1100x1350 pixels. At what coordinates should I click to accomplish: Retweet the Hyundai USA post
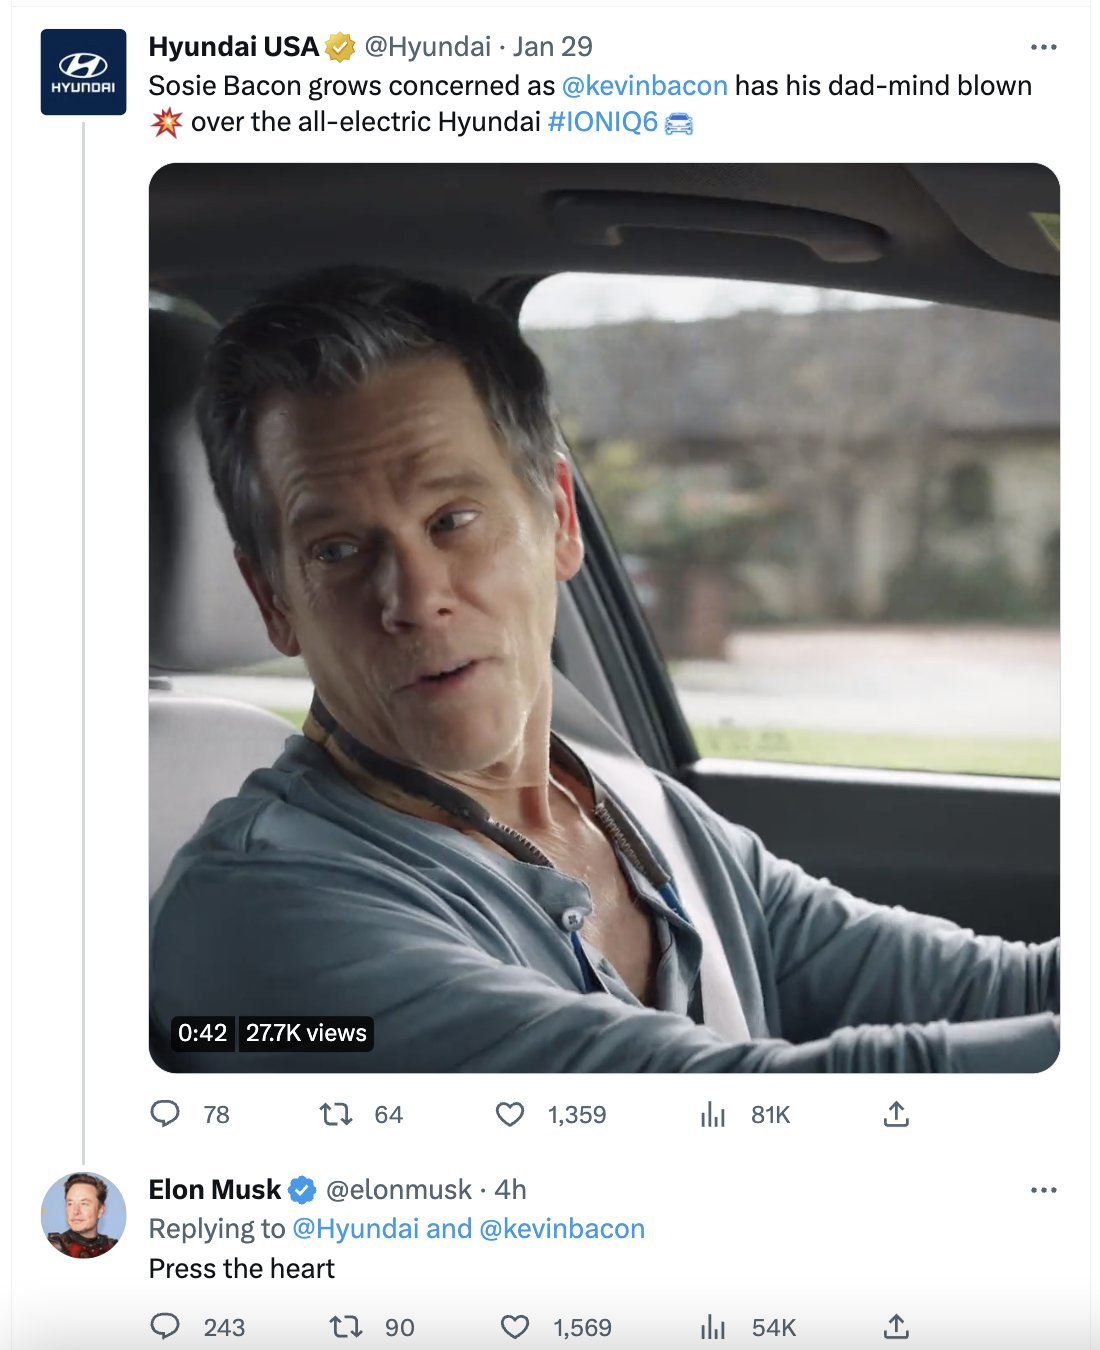pyautogui.click(x=335, y=1114)
